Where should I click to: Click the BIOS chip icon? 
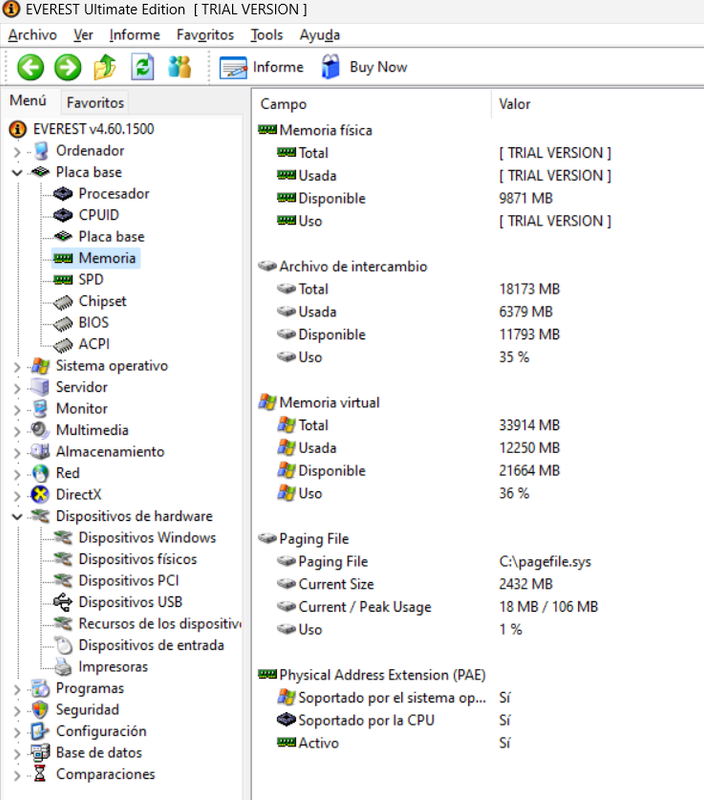click(63, 323)
